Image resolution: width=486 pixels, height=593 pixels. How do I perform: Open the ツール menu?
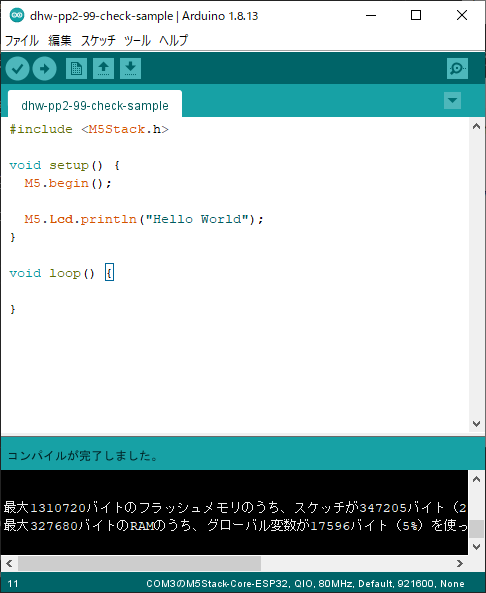(x=137, y=40)
